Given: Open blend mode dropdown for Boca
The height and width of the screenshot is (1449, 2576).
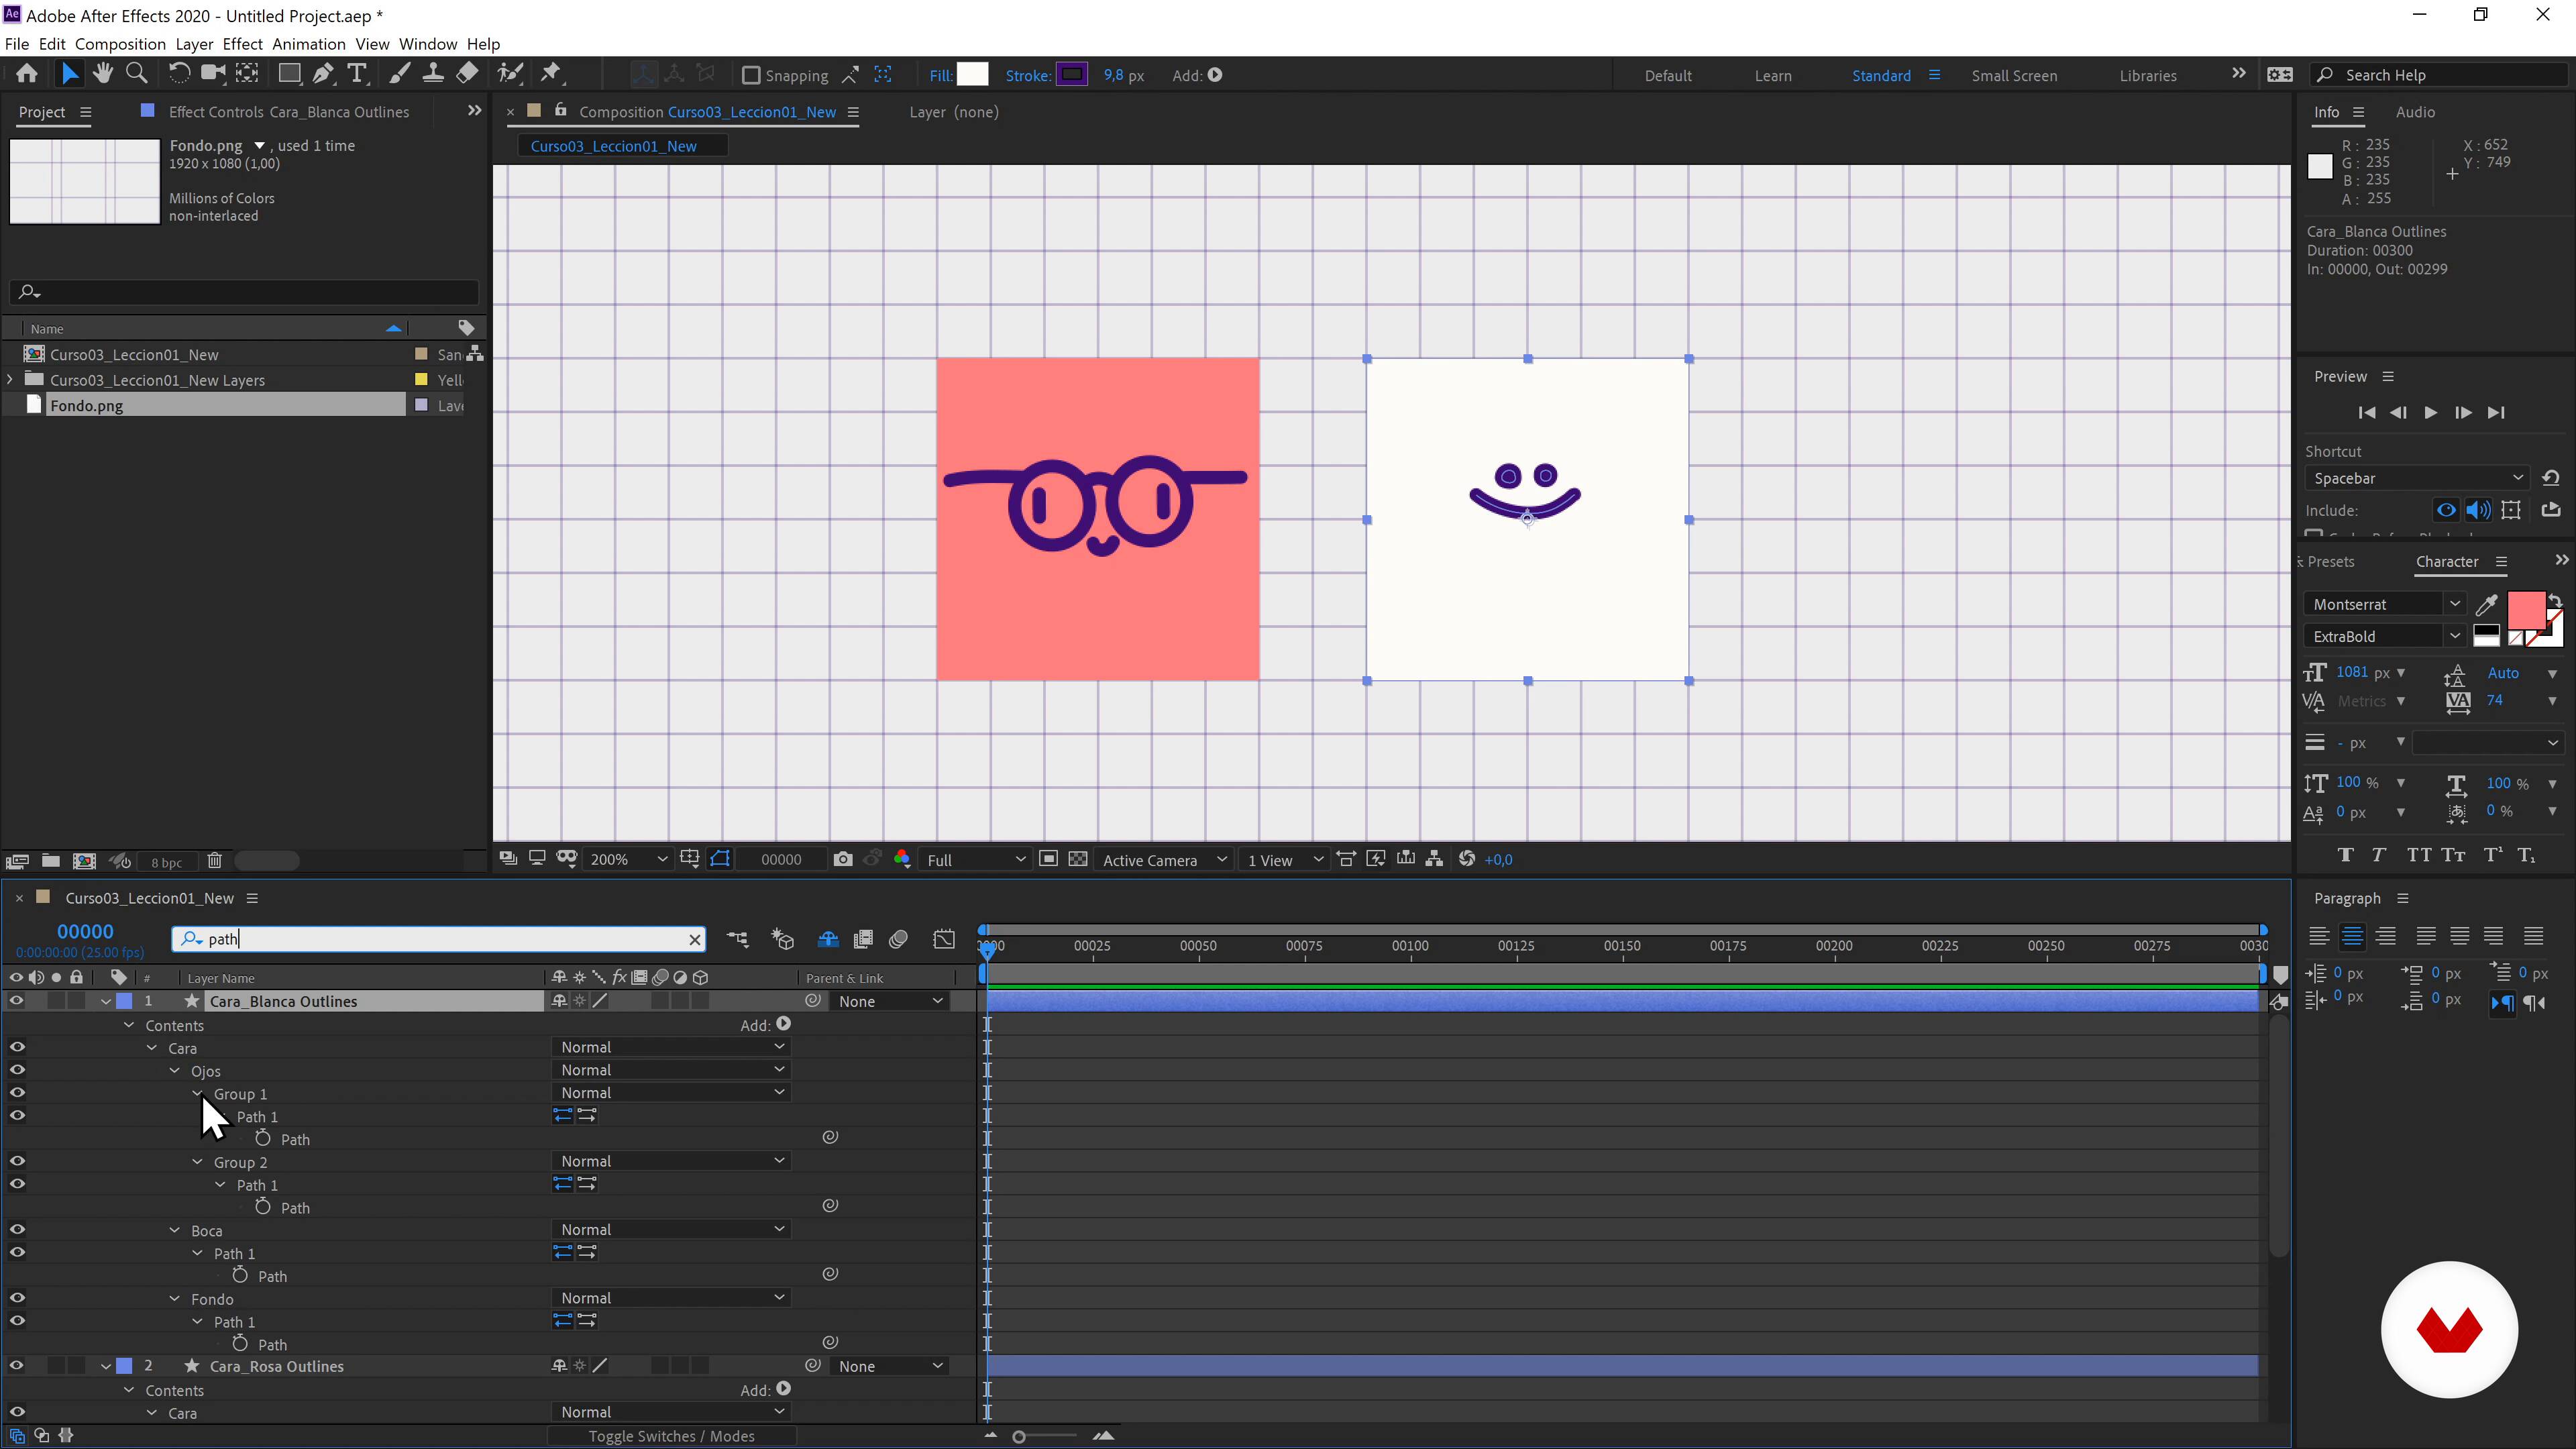Looking at the screenshot, I should coord(671,1229).
